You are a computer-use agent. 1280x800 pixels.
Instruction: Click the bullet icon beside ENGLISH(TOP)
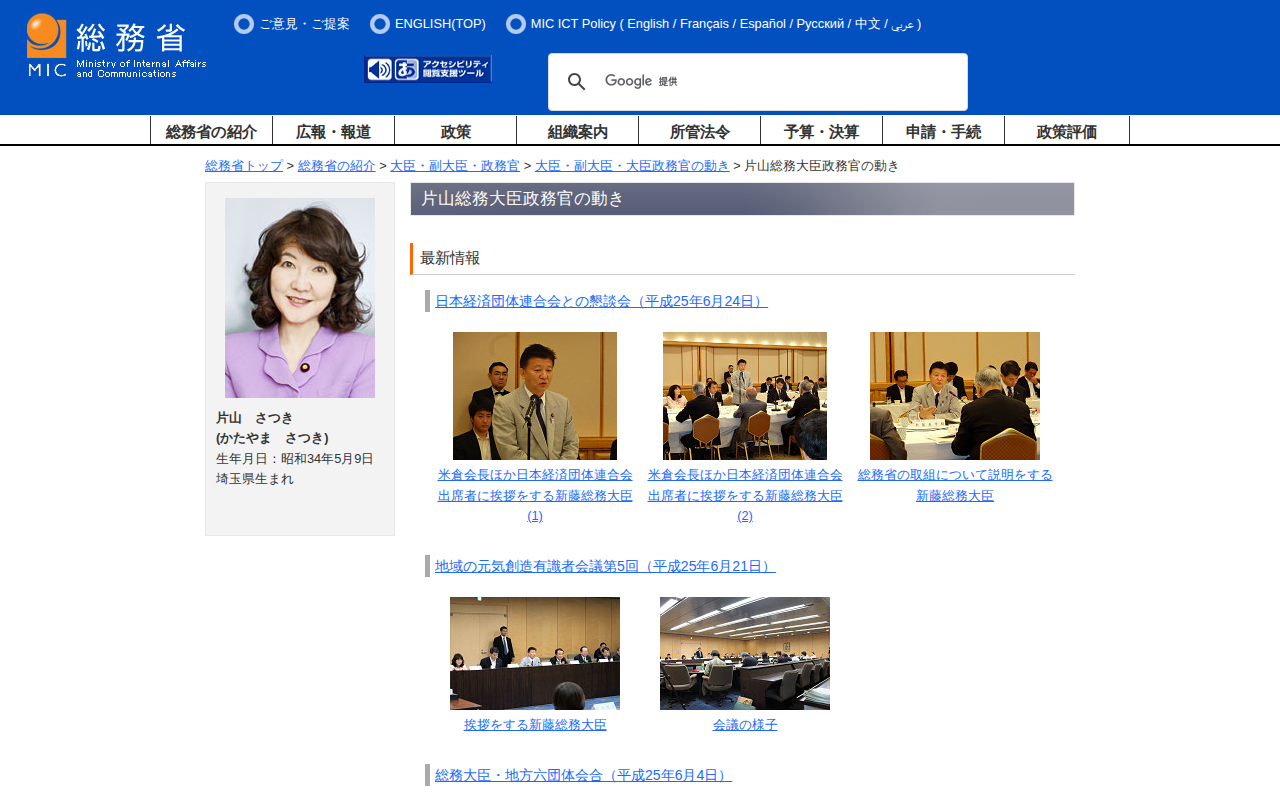tap(379, 24)
